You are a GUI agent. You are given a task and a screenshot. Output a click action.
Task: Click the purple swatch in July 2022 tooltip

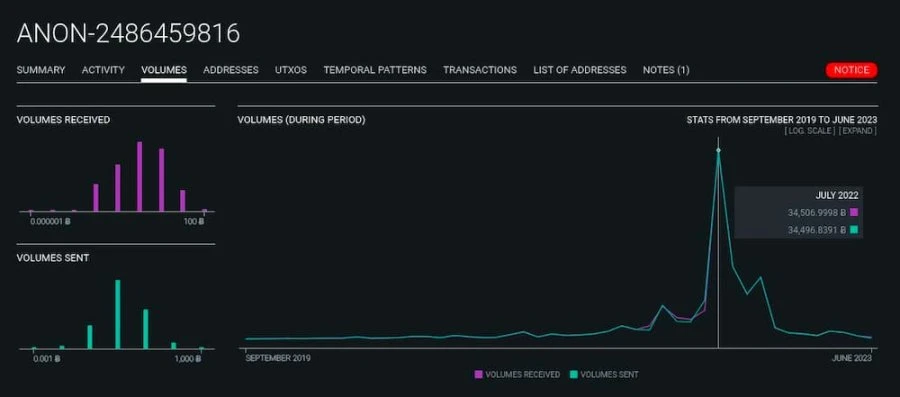(854, 212)
